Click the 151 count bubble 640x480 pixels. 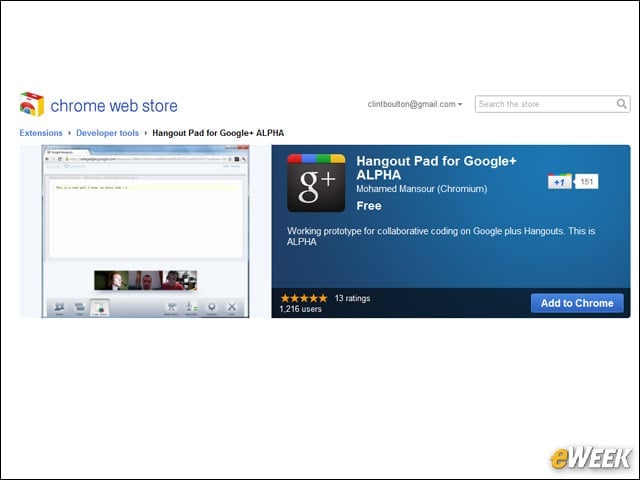[587, 182]
